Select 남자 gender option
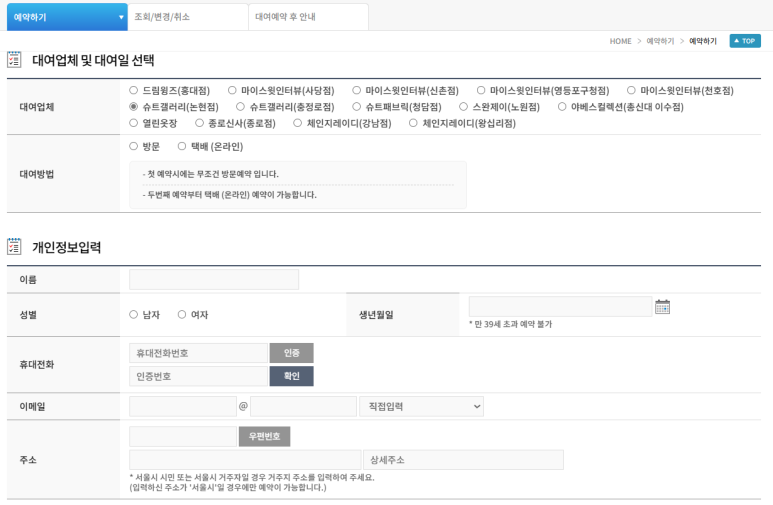Screen dimensions: 773x505 (134, 314)
